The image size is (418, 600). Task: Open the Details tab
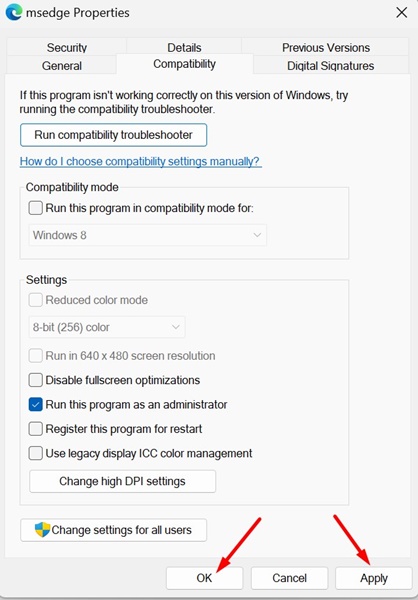point(184,47)
